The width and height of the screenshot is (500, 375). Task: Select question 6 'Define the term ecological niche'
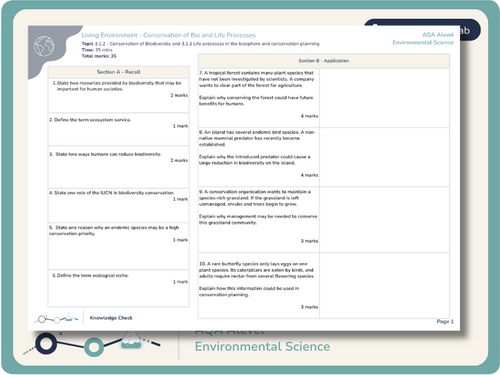tap(90, 275)
